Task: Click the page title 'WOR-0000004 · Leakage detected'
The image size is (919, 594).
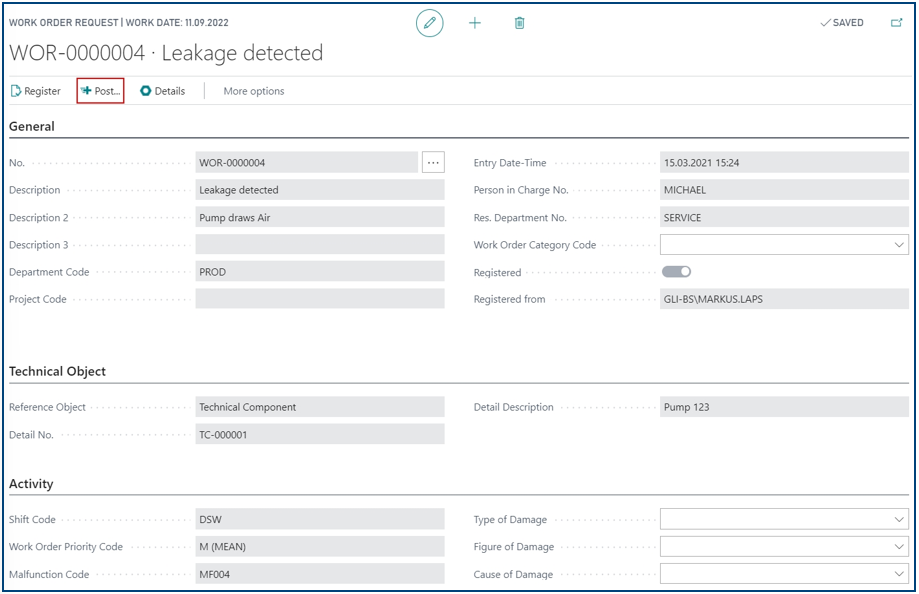Action: coord(166,53)
